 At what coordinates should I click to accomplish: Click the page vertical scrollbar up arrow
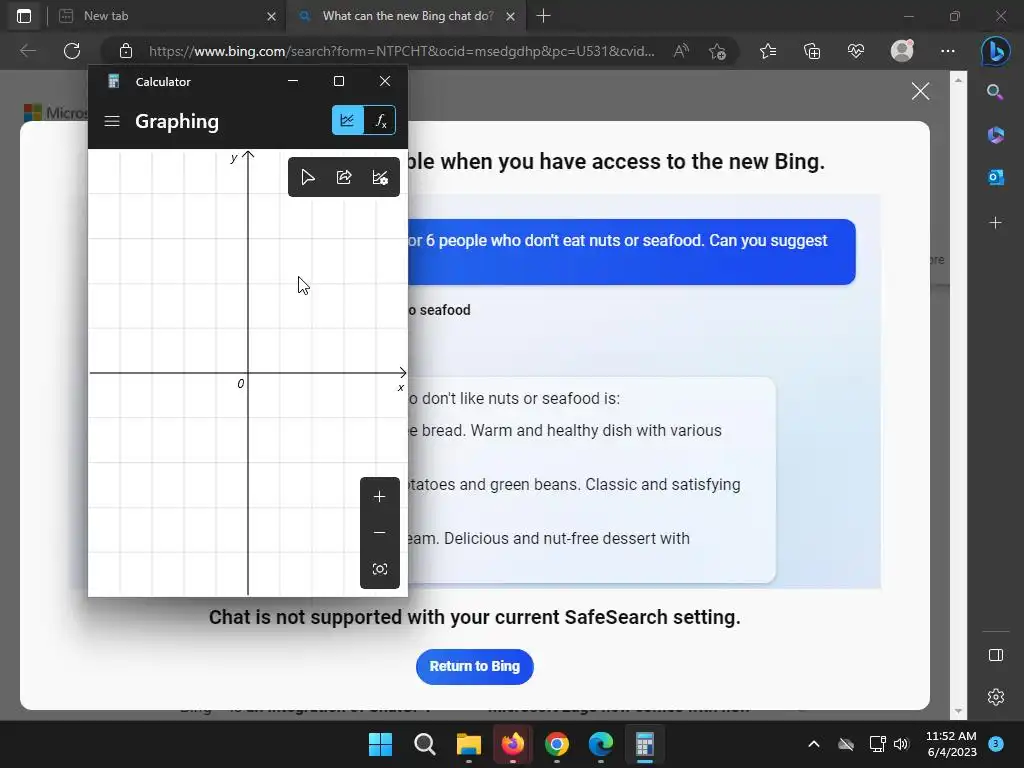(x=958, y=80)
